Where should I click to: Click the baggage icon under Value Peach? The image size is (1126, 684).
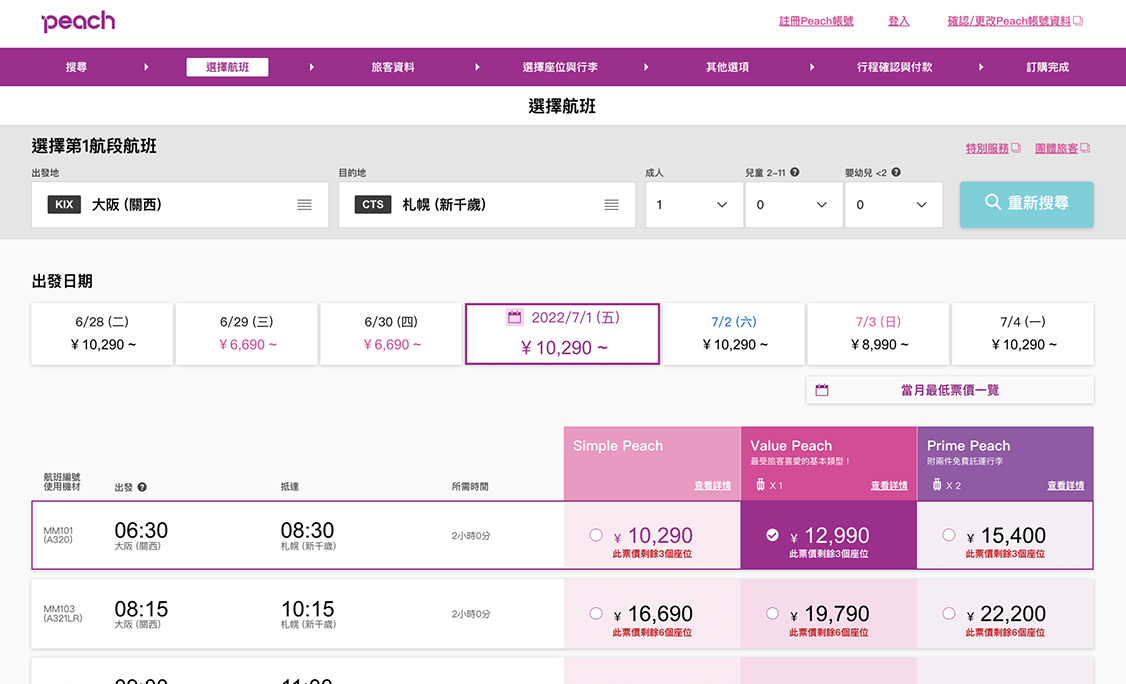click(x=760, y=485)
